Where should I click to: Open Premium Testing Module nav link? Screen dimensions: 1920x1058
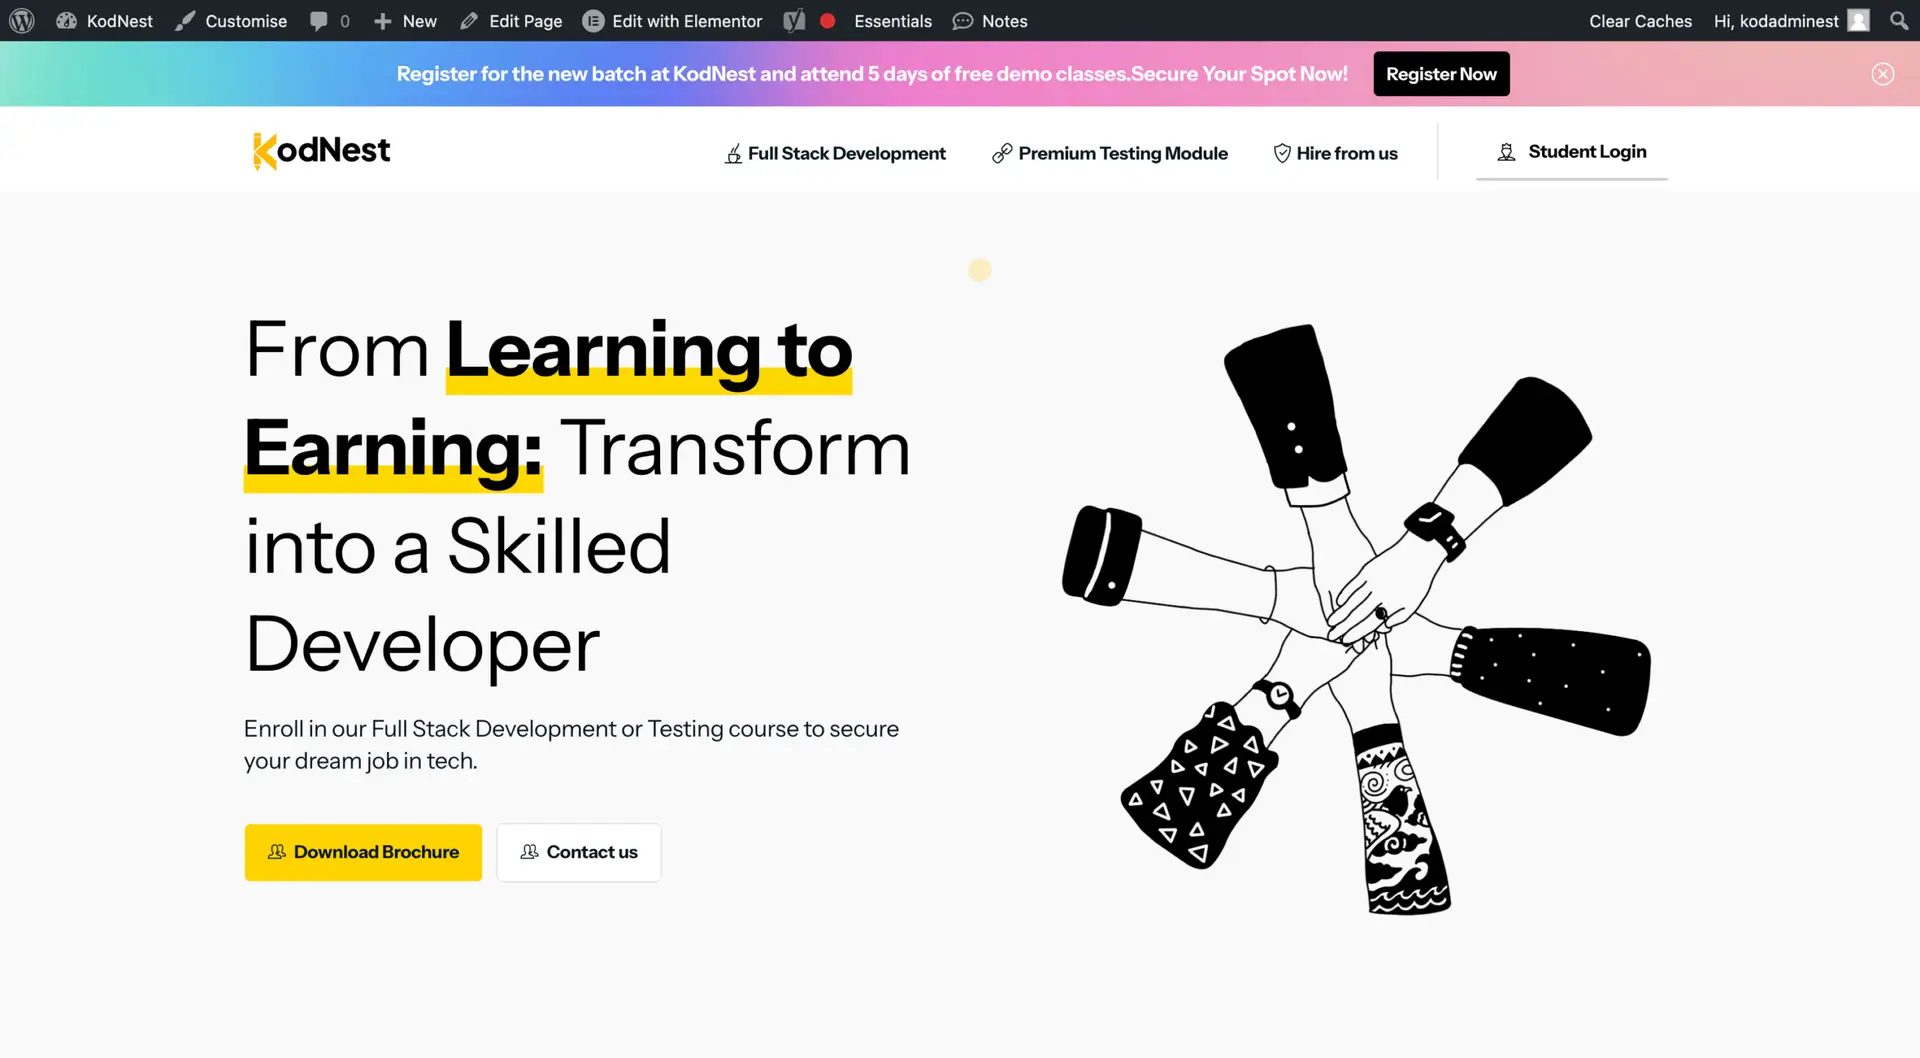click(1110, 153)
